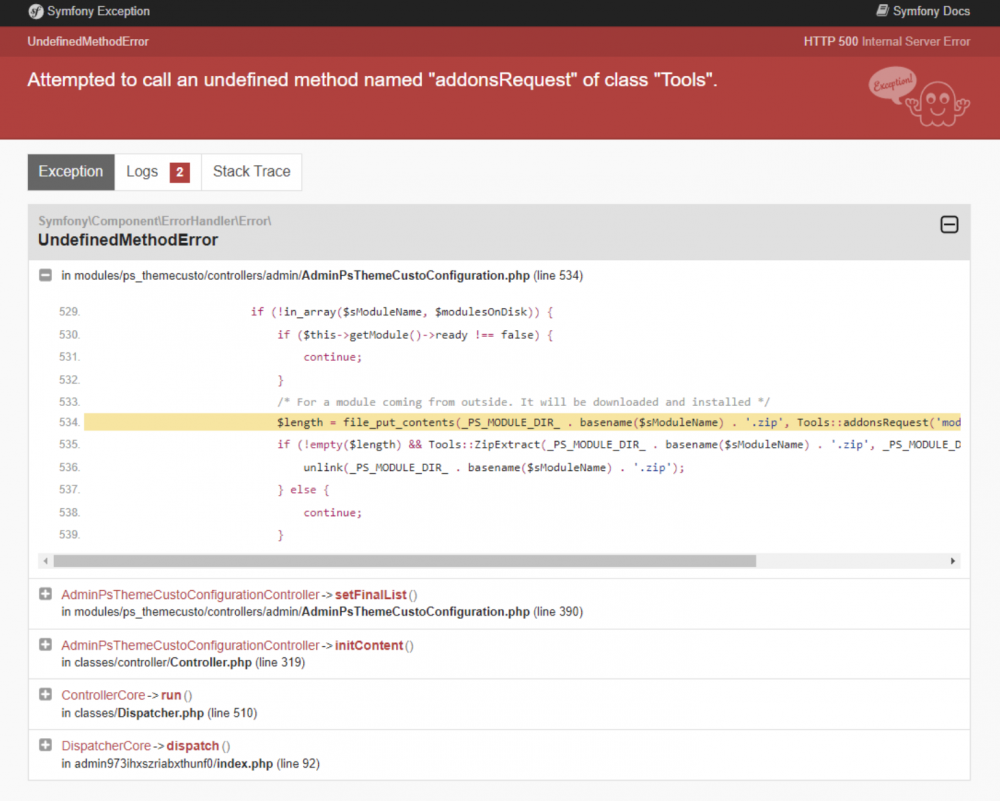
Task: Collapse the UndefinedMethodError panel with minus icon
Action: (948, 226)
